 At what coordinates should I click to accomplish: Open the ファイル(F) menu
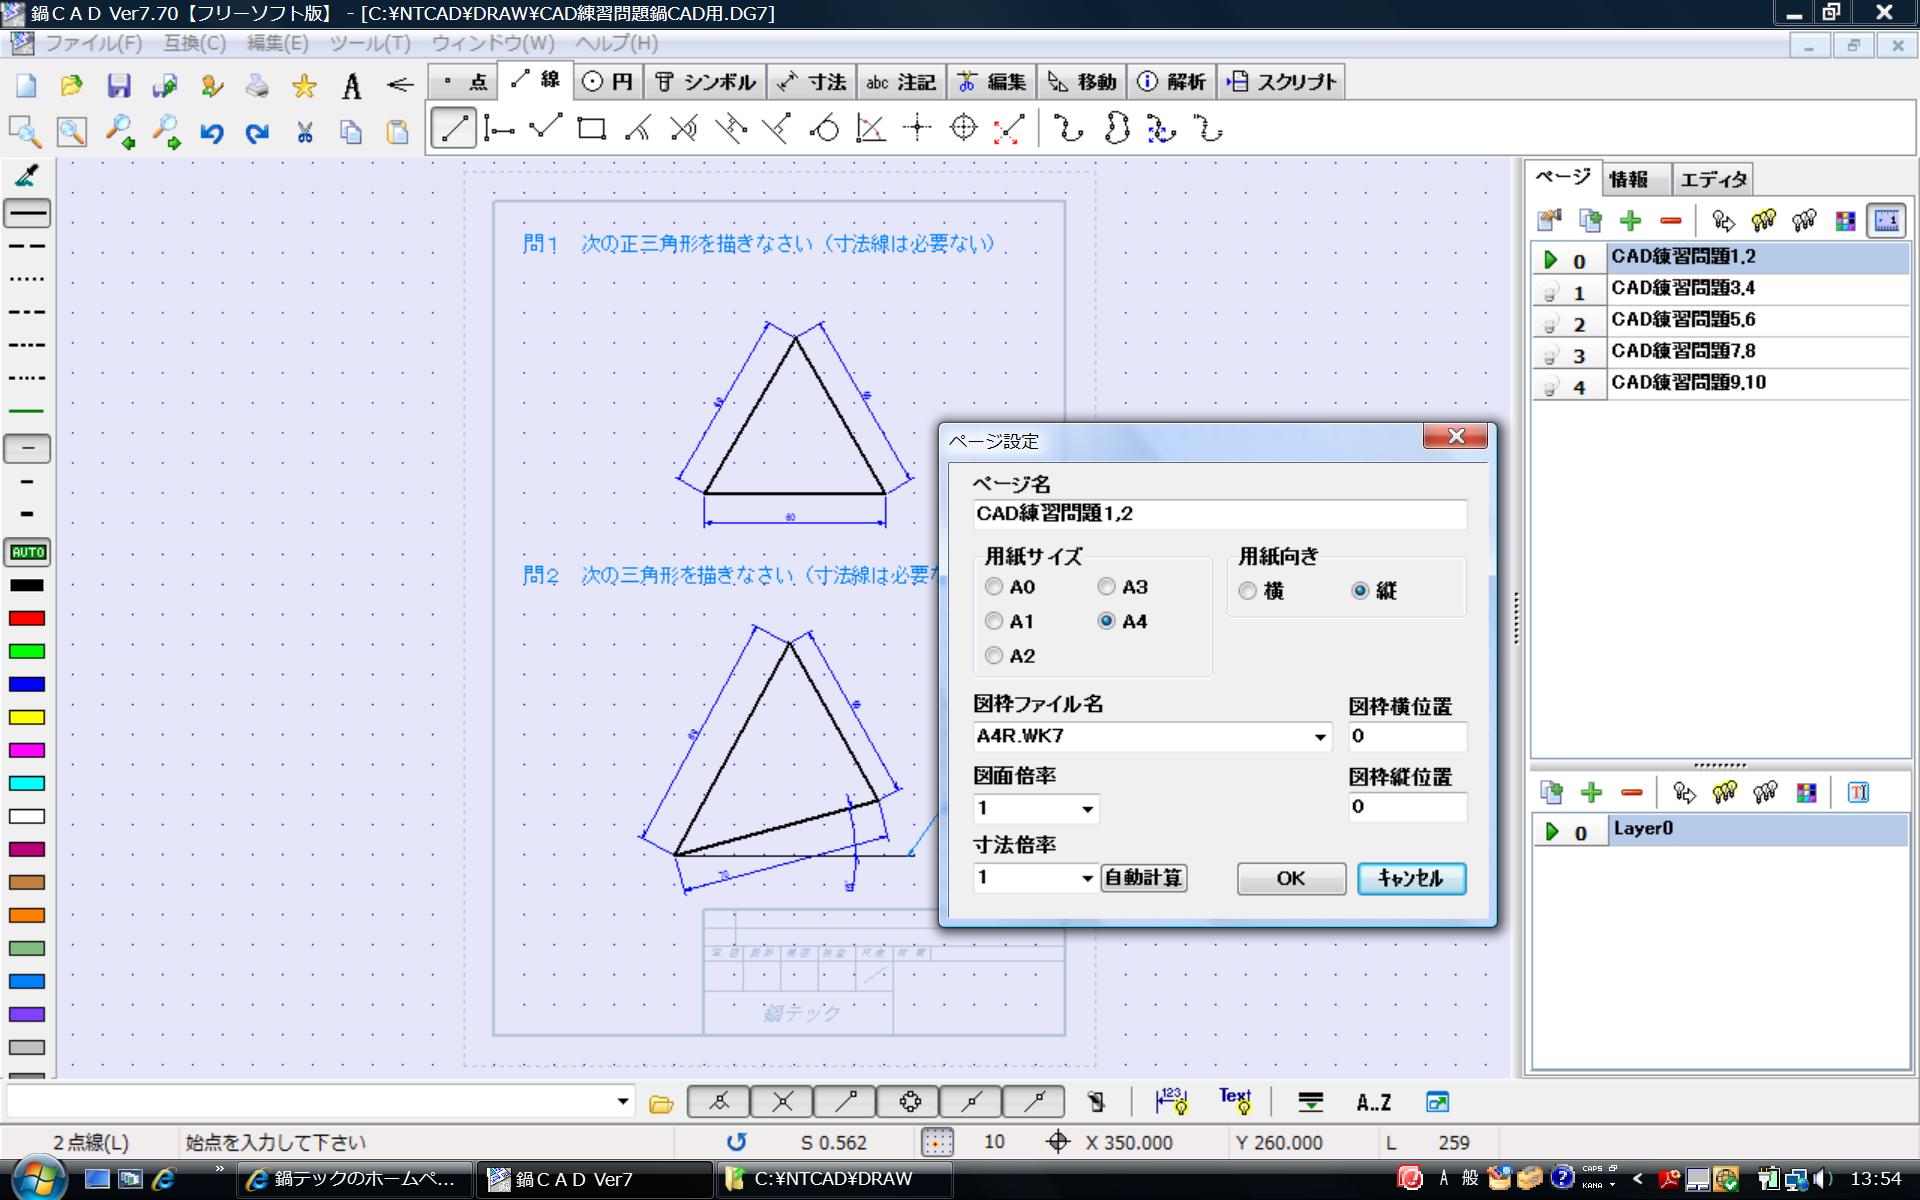(x=93, y=43)
